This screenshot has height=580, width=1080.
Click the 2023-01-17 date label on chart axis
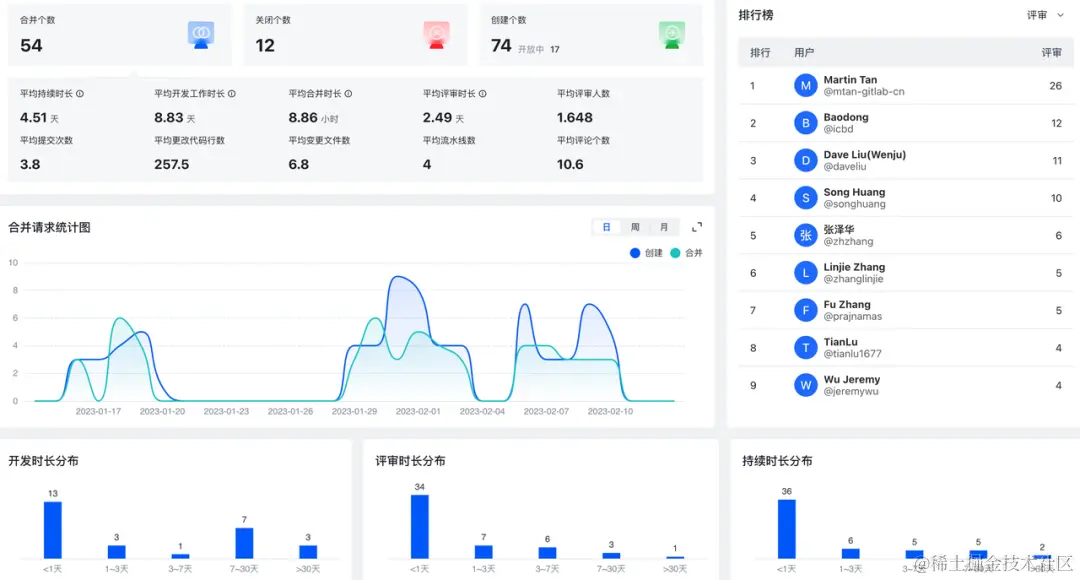click(98, 411)
